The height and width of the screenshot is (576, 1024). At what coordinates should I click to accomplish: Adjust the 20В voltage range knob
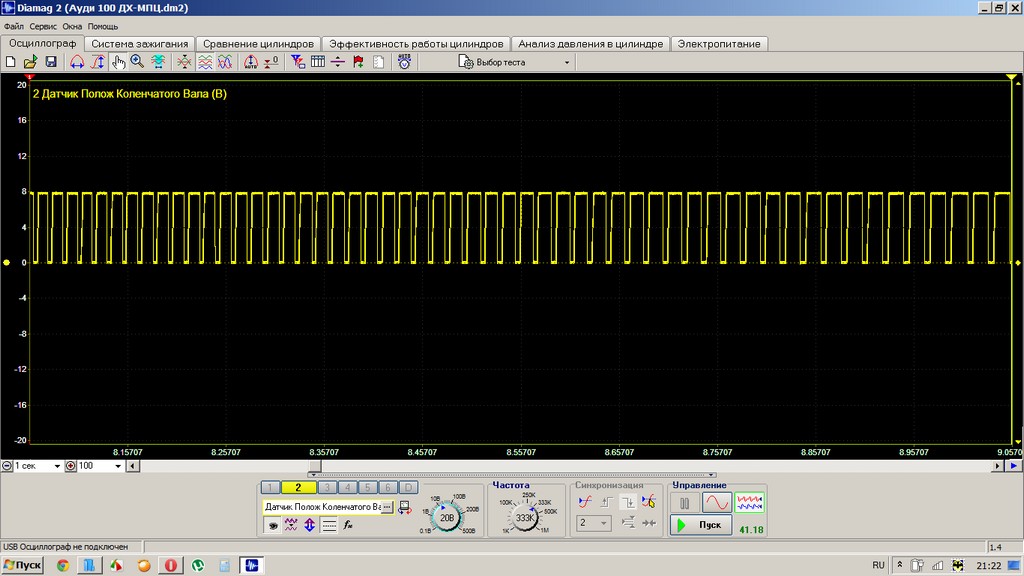[x=447, y=517]
